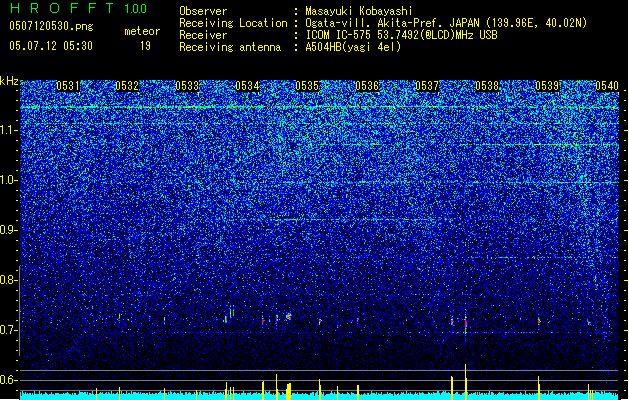Click the 1.1 kHz frequency label
Screen dimensions: 629x400
click(8, 130)
